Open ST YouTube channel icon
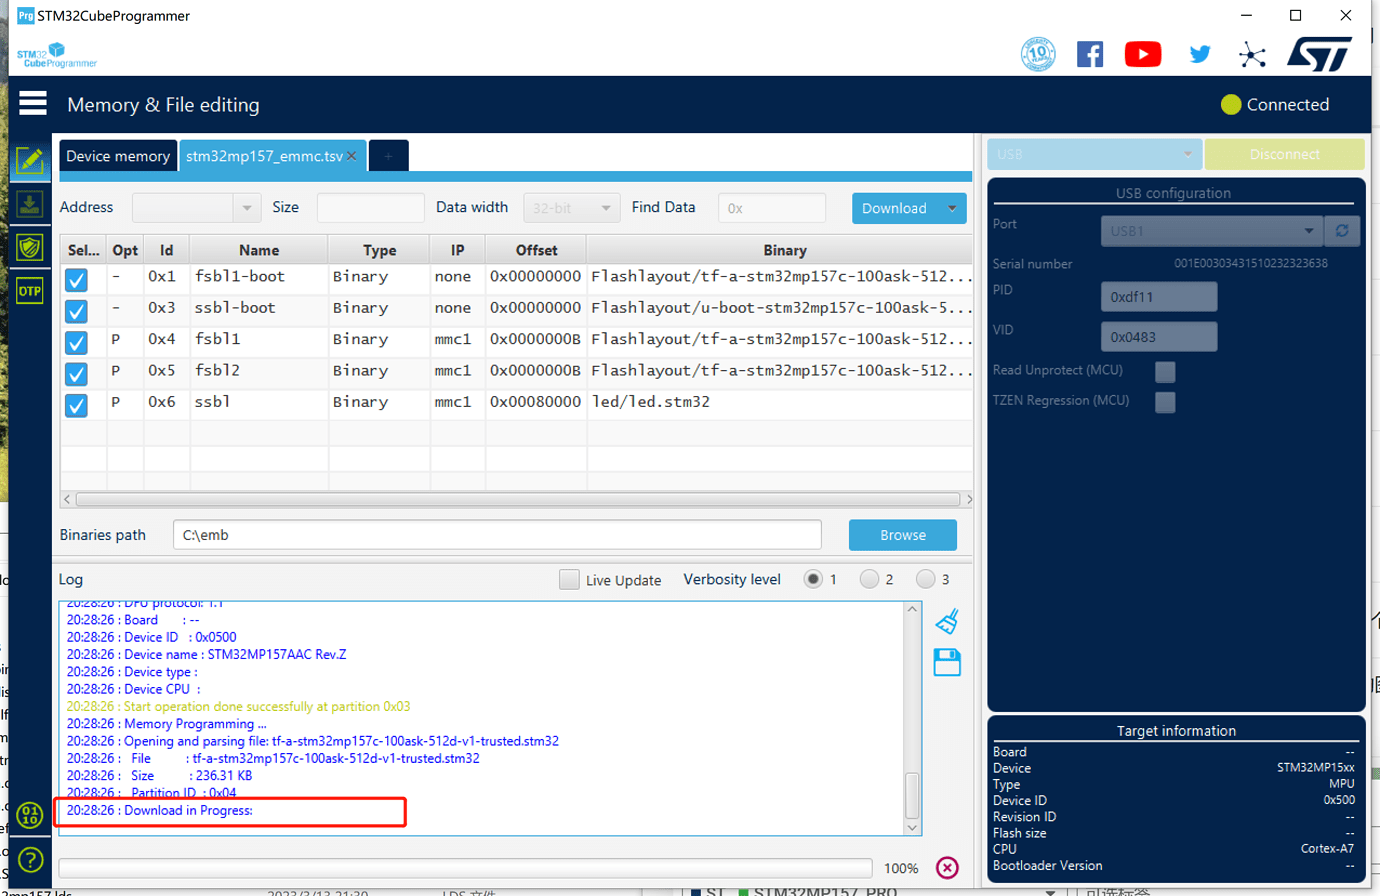Viewport: 1380px width, 896px height. pyautogui.click(x=1143, y=54)
